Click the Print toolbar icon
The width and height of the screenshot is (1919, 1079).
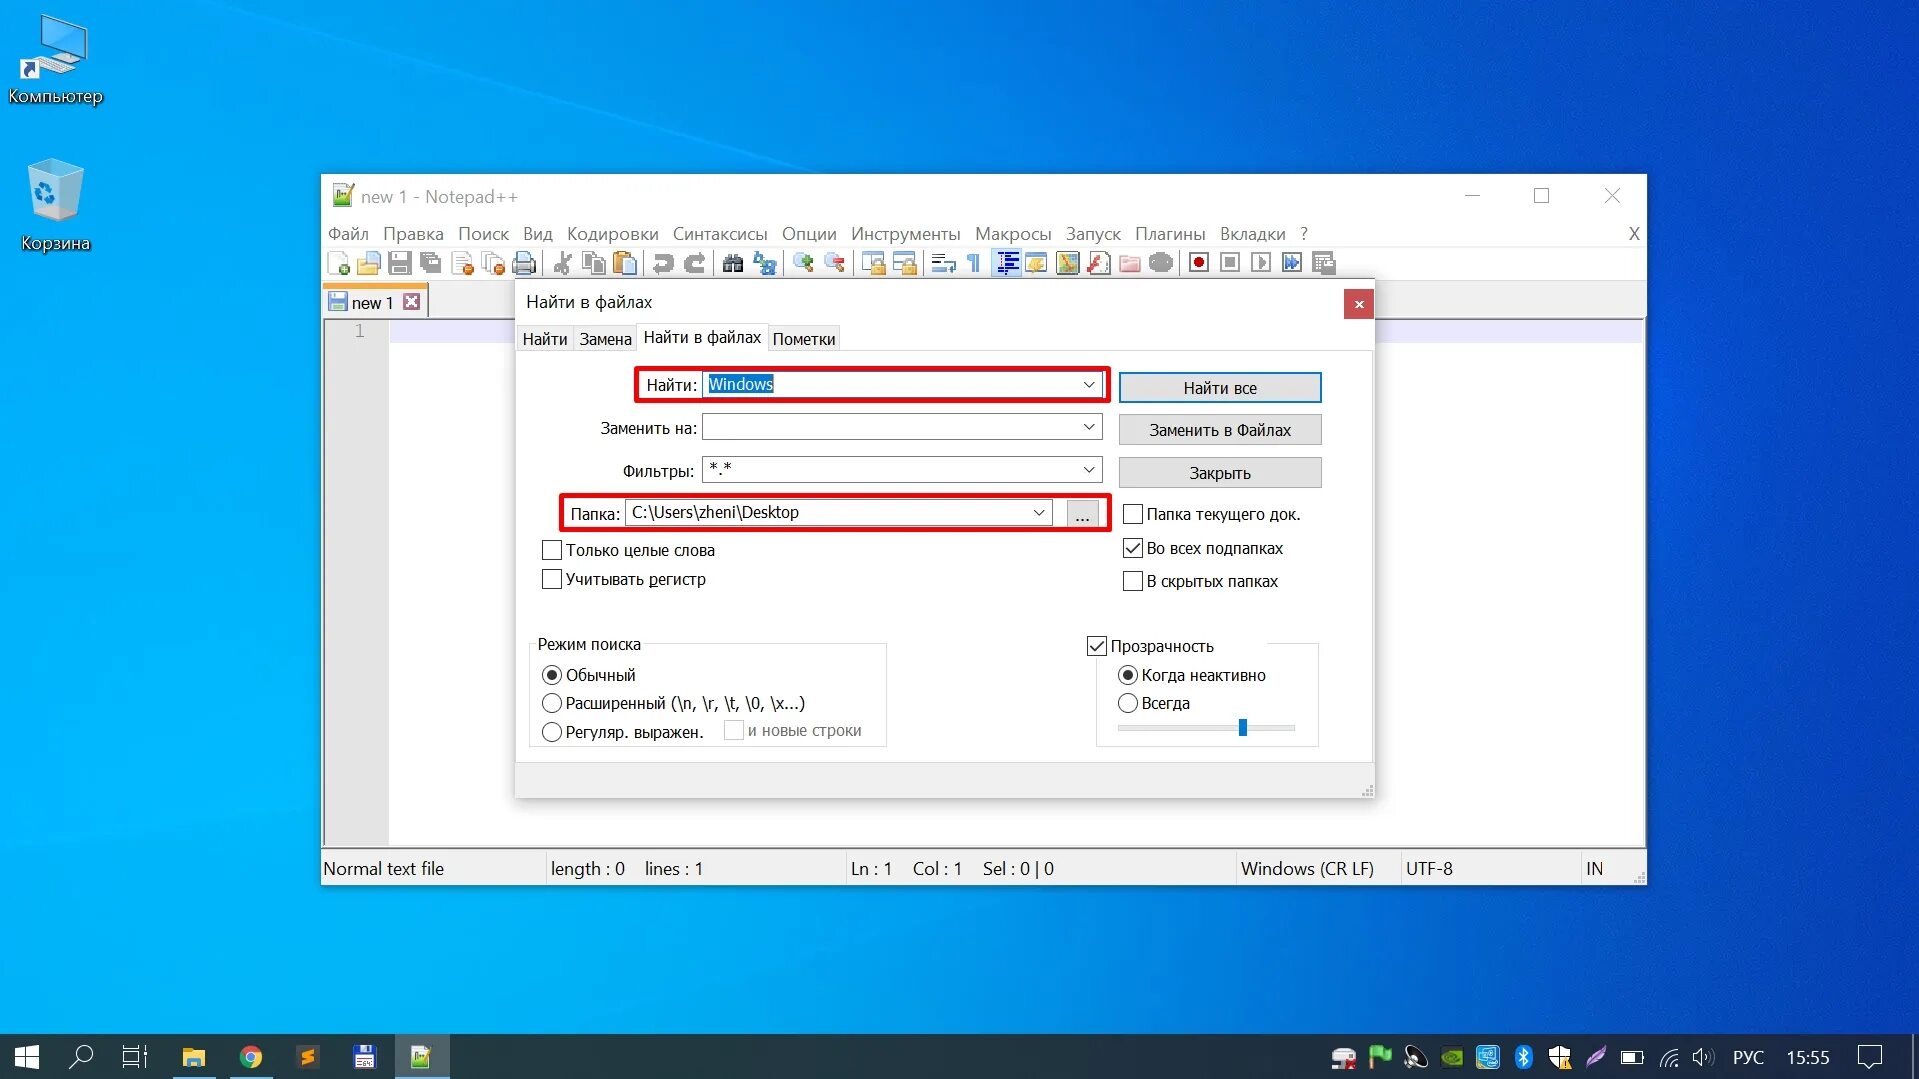tap(524, 263)
